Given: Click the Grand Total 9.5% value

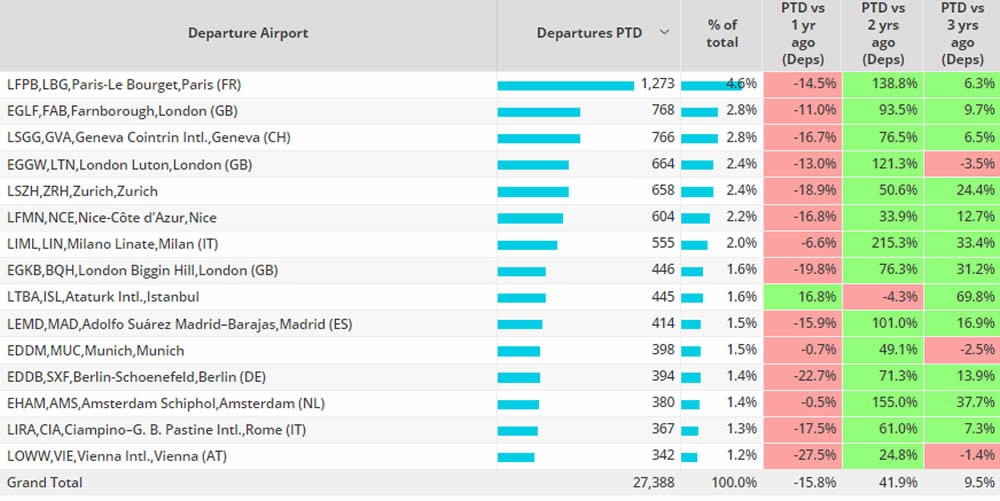Looking at the screenshot, I should coord(980,483).
